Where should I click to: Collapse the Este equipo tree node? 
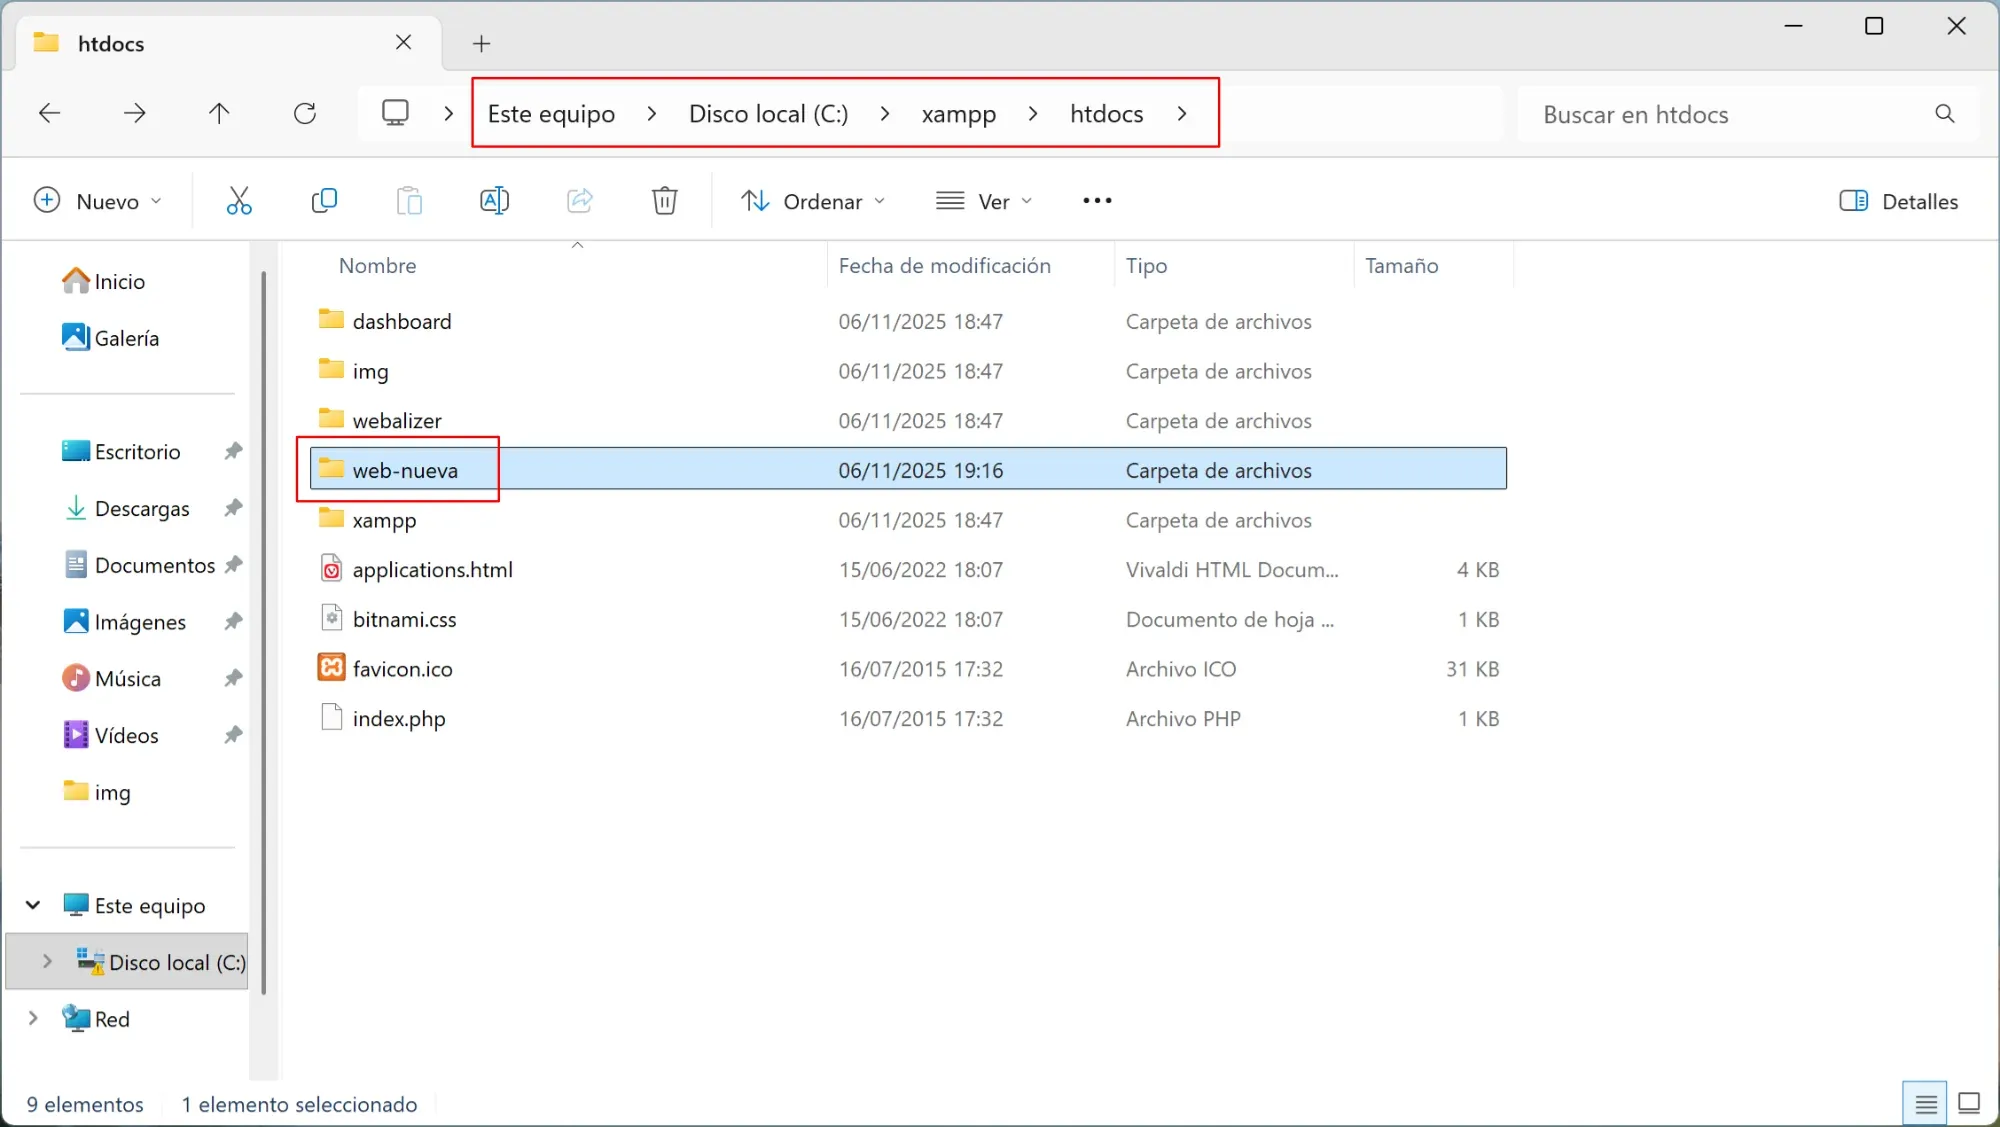point(33,905)
